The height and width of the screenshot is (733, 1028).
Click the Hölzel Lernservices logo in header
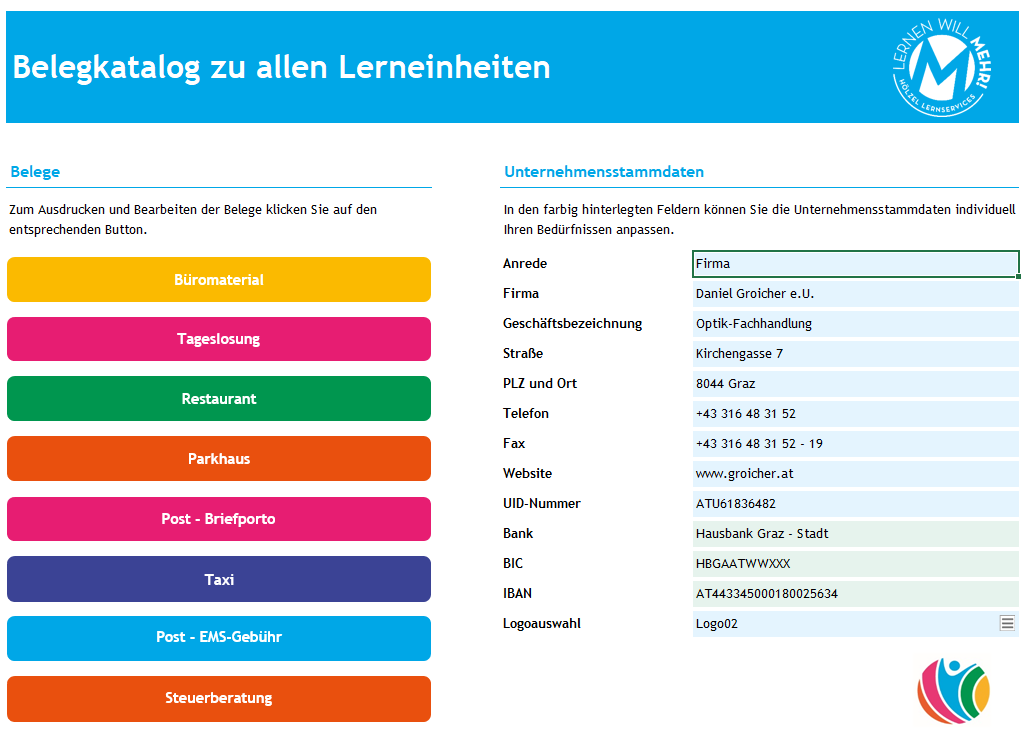pos(941,68)
